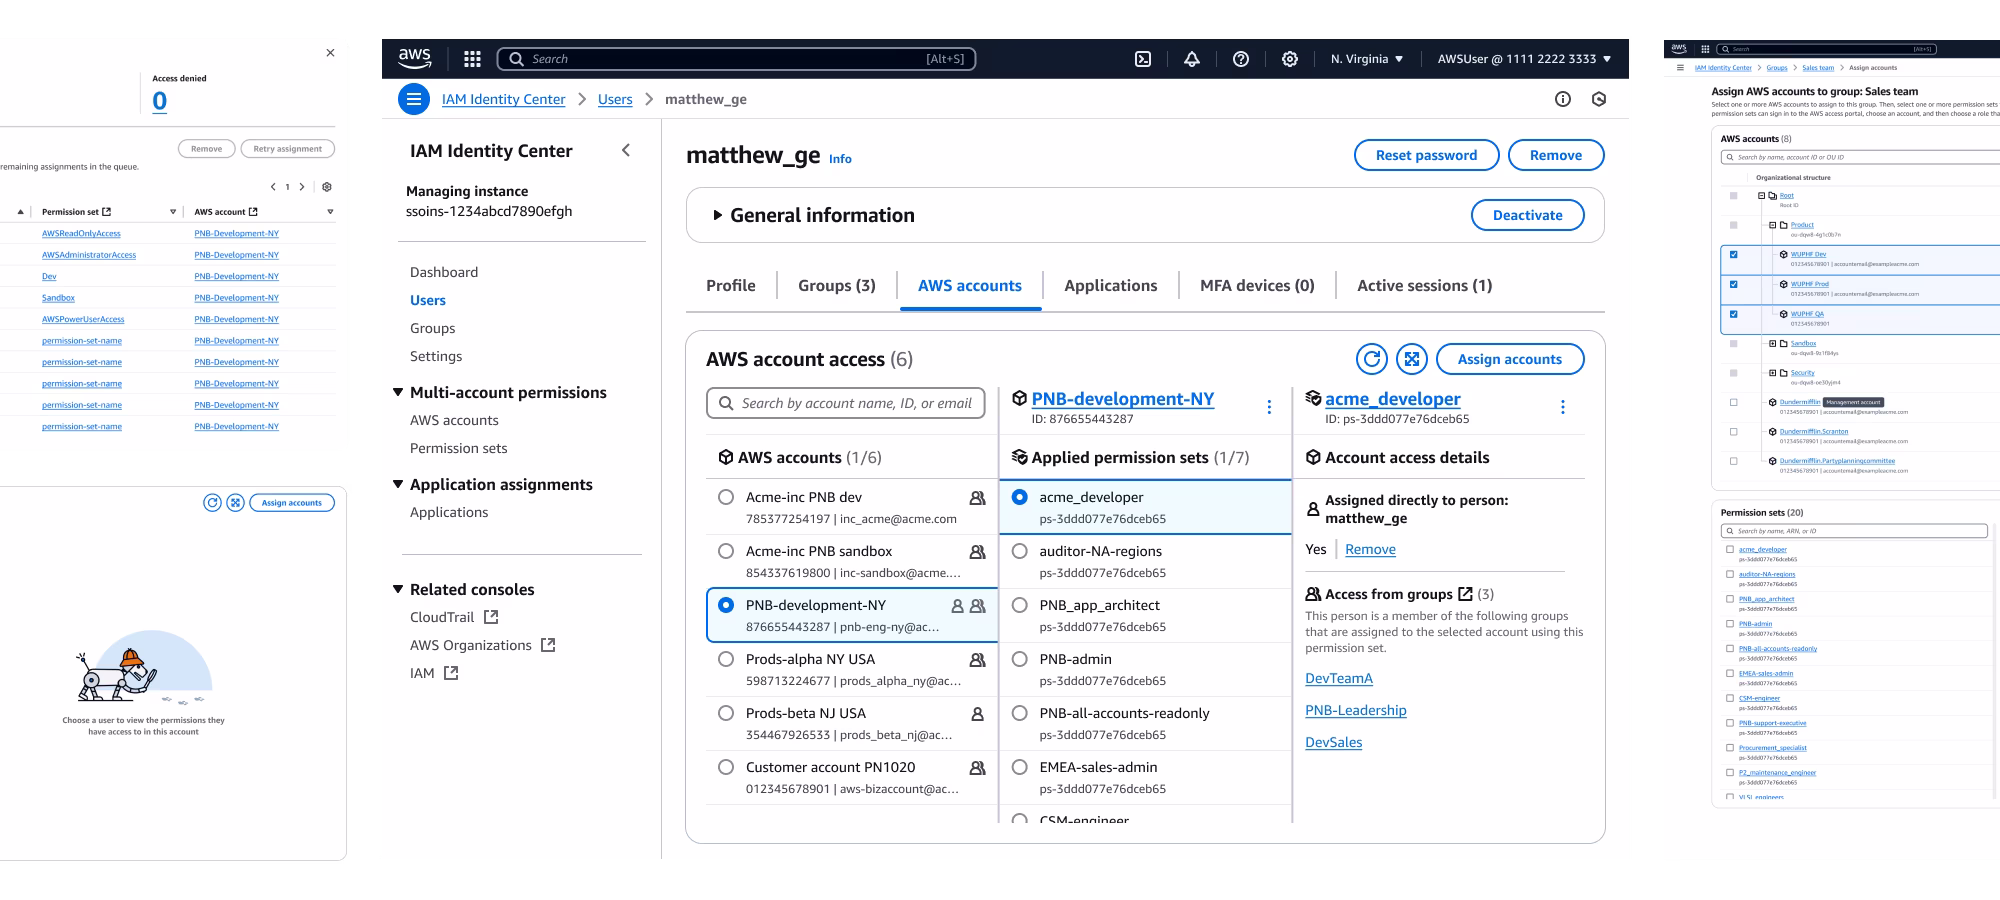
Task: Open the notifications bell
Action: (1192, 59)
